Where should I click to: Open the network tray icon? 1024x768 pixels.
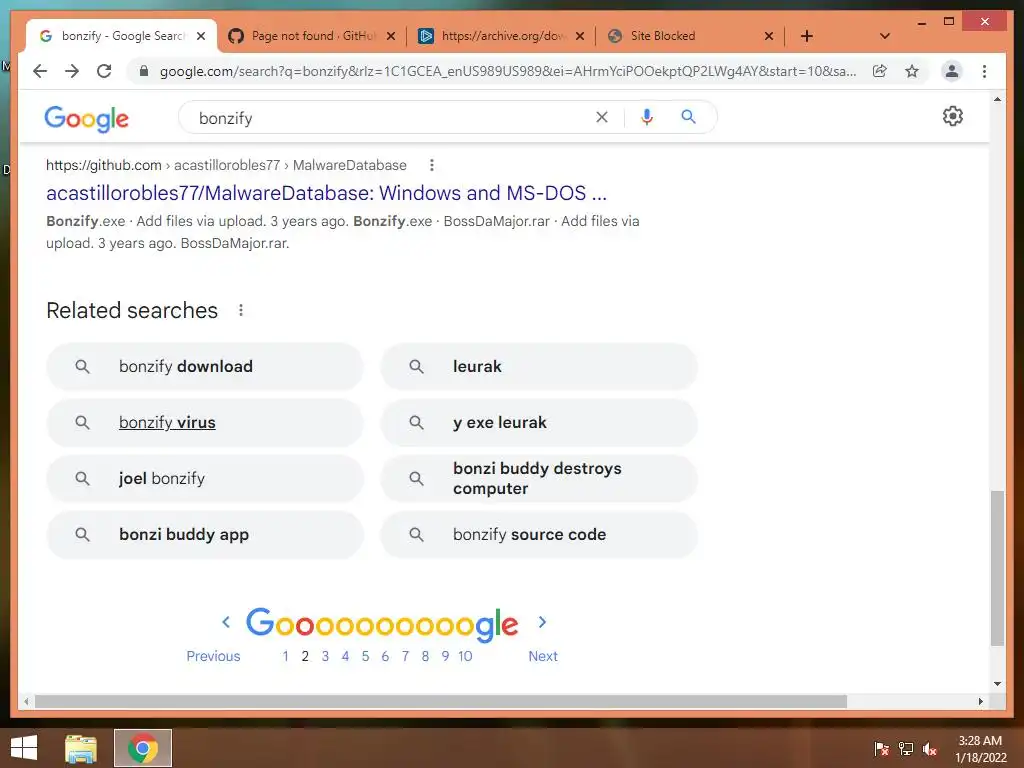pyautogui.click(x=906, y=748)
